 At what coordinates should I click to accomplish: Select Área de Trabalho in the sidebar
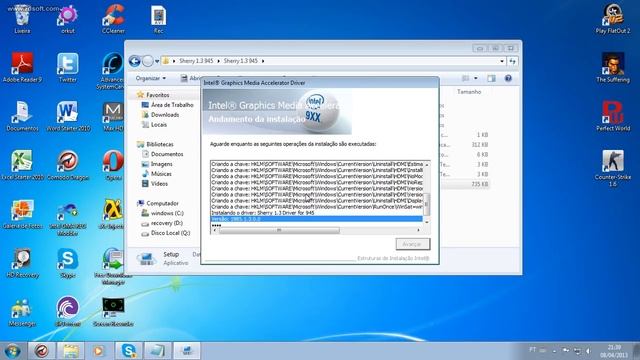[x=172, y=105]
